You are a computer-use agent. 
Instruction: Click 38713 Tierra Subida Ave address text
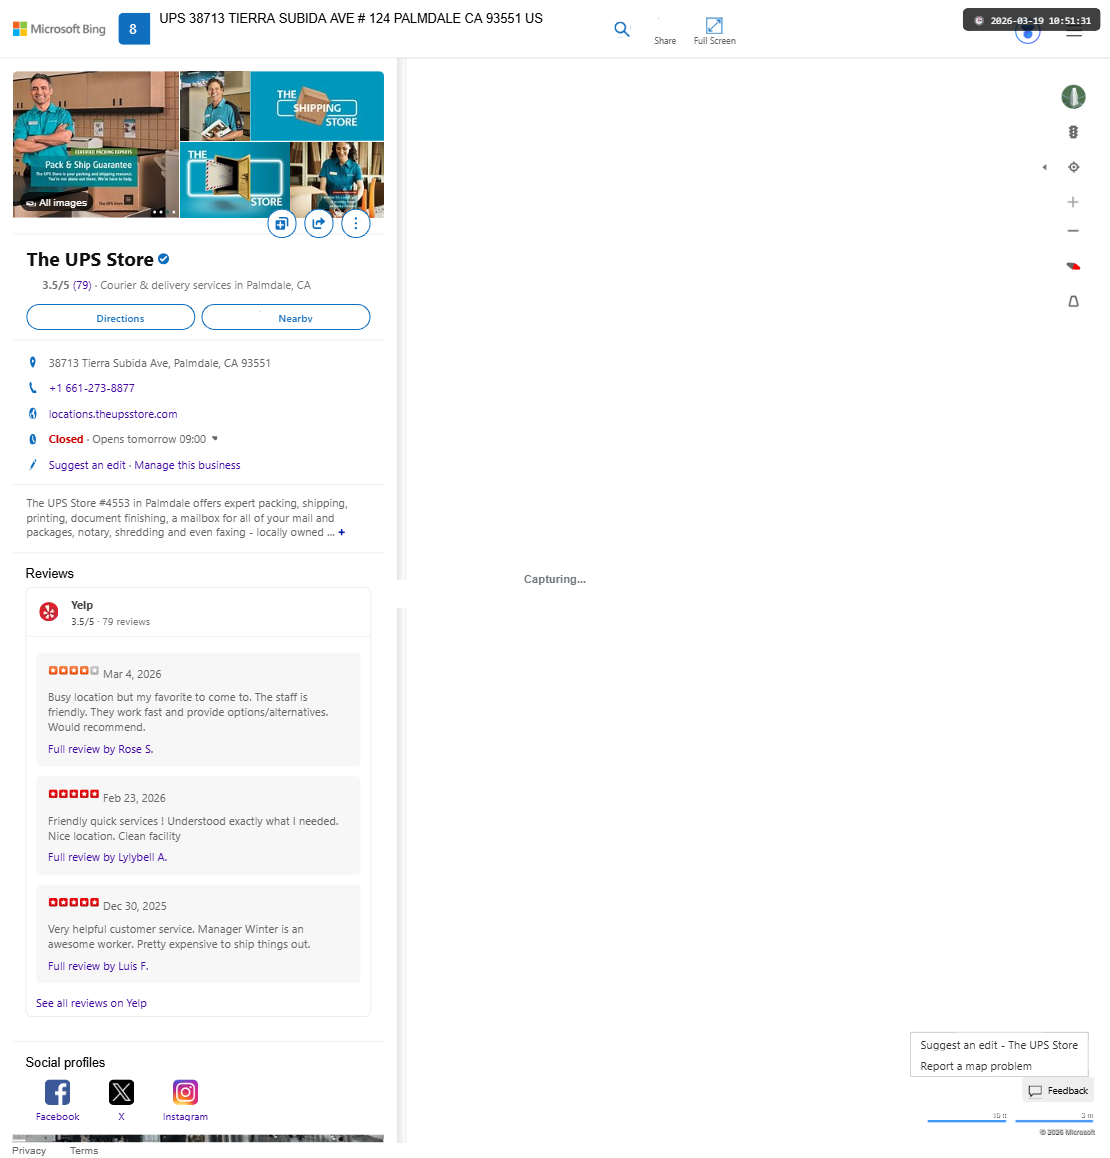160,363
